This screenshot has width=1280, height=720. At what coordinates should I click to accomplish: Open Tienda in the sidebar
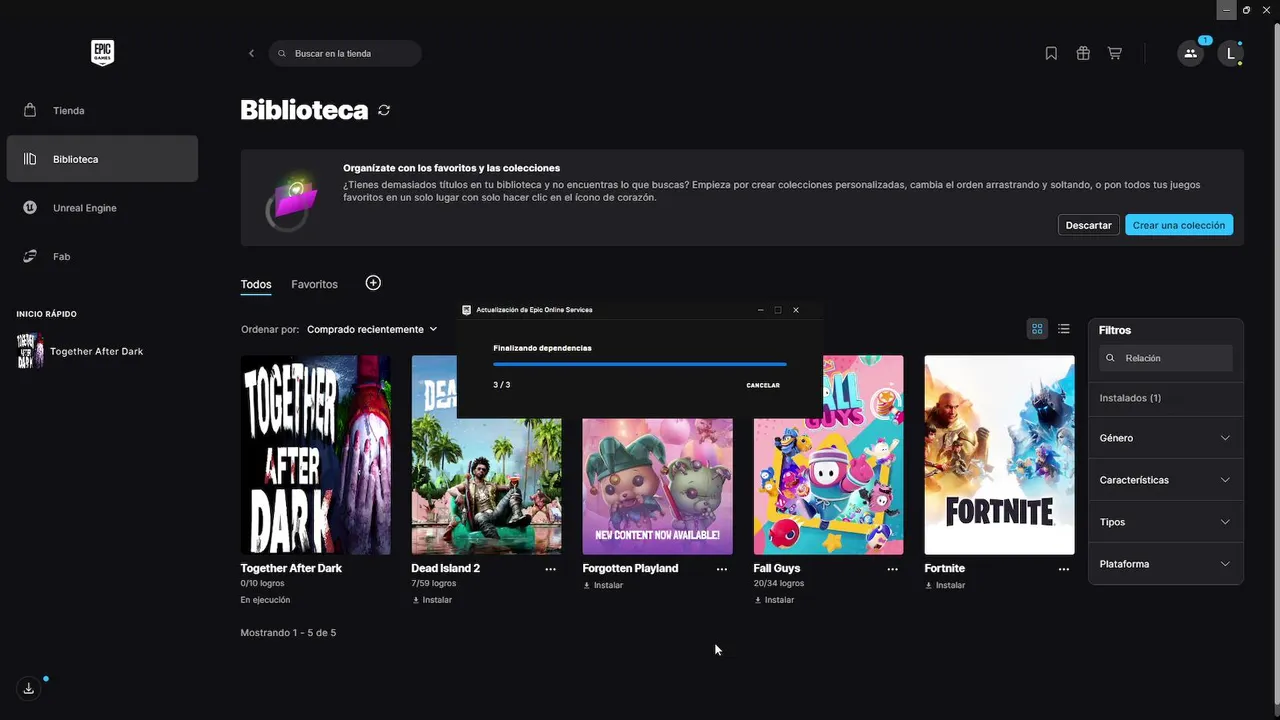[x=102, y=110]
